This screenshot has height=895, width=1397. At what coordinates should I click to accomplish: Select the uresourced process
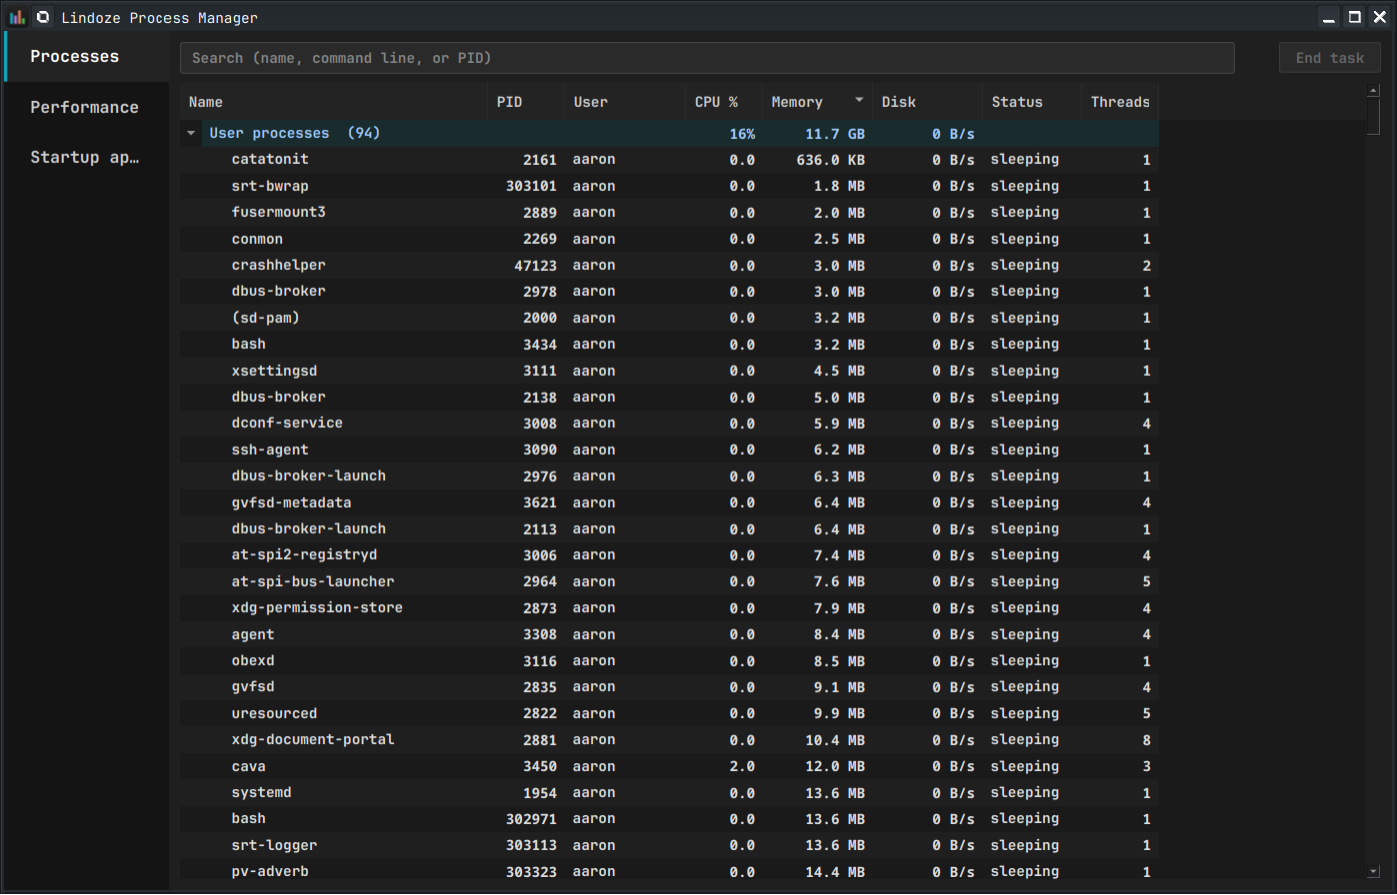point(669,714)
